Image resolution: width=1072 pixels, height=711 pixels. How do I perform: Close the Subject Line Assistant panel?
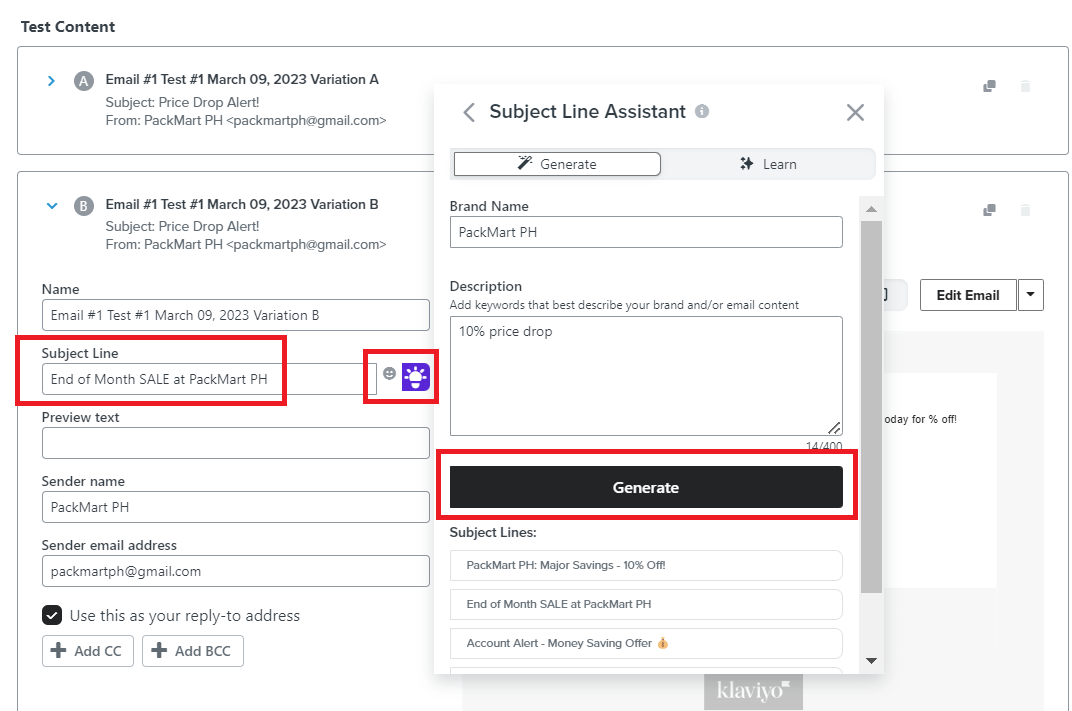tap(855, 112)
